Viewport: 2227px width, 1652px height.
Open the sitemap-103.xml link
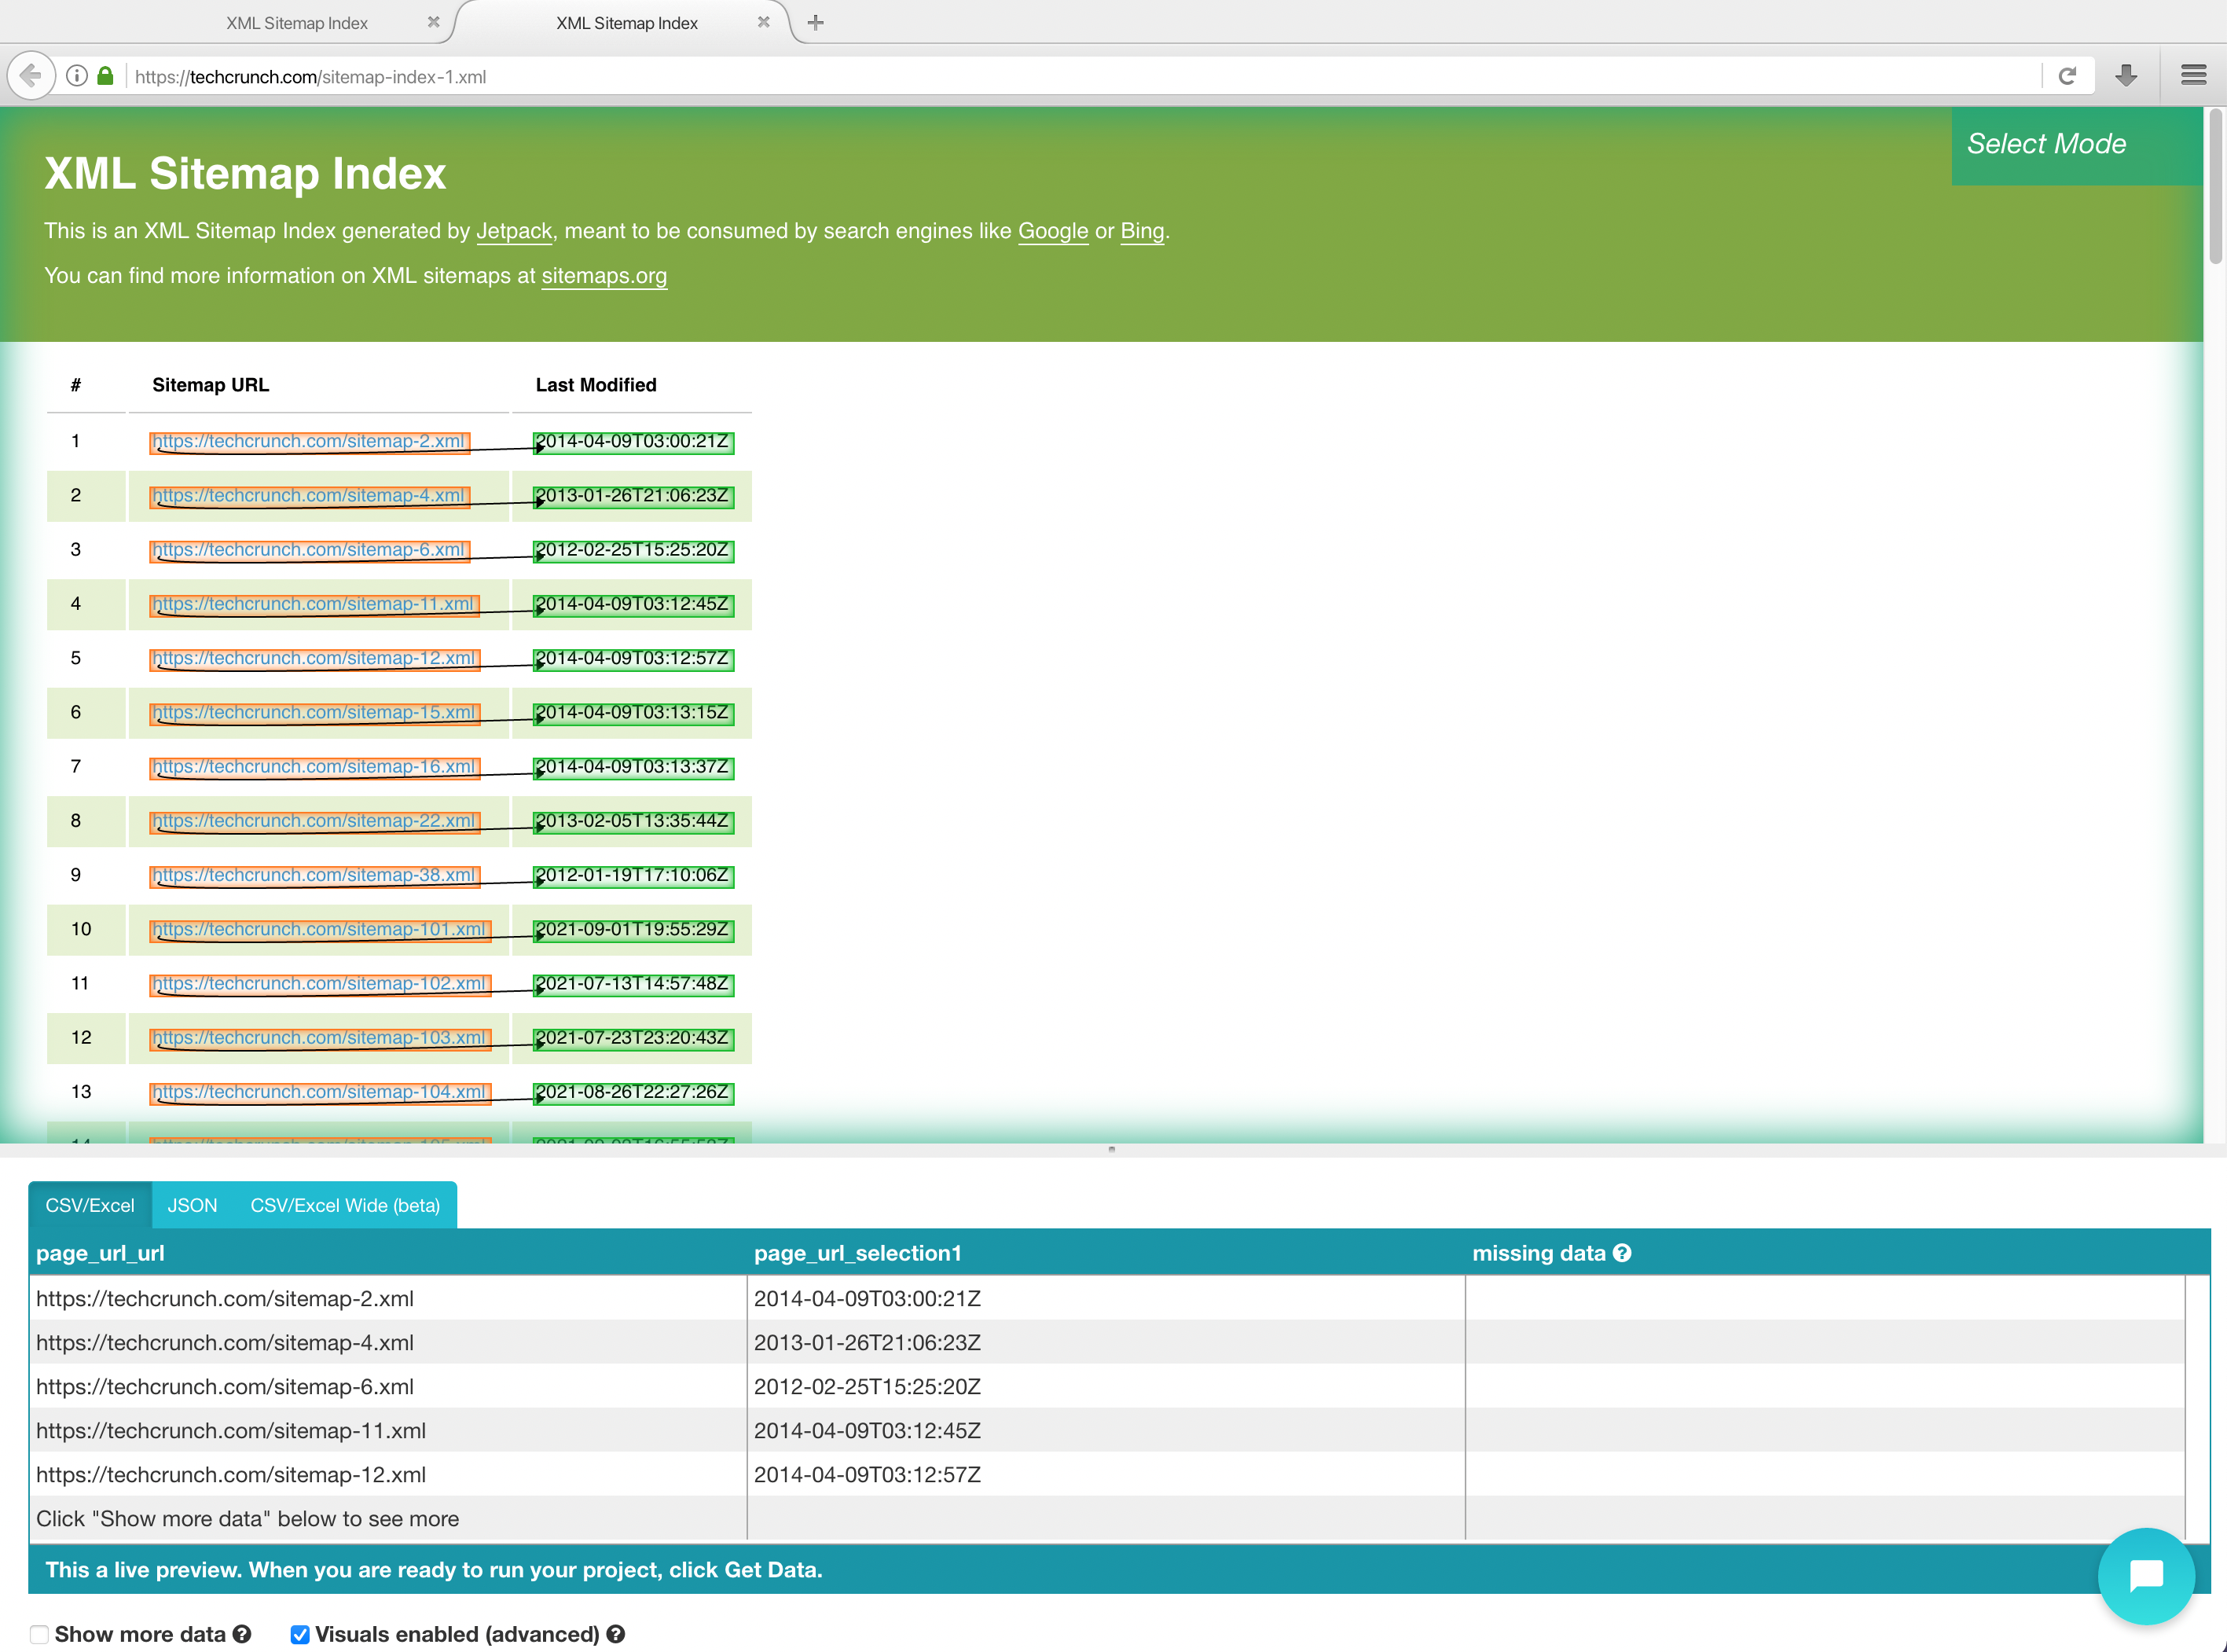[x=319, y=1038]
